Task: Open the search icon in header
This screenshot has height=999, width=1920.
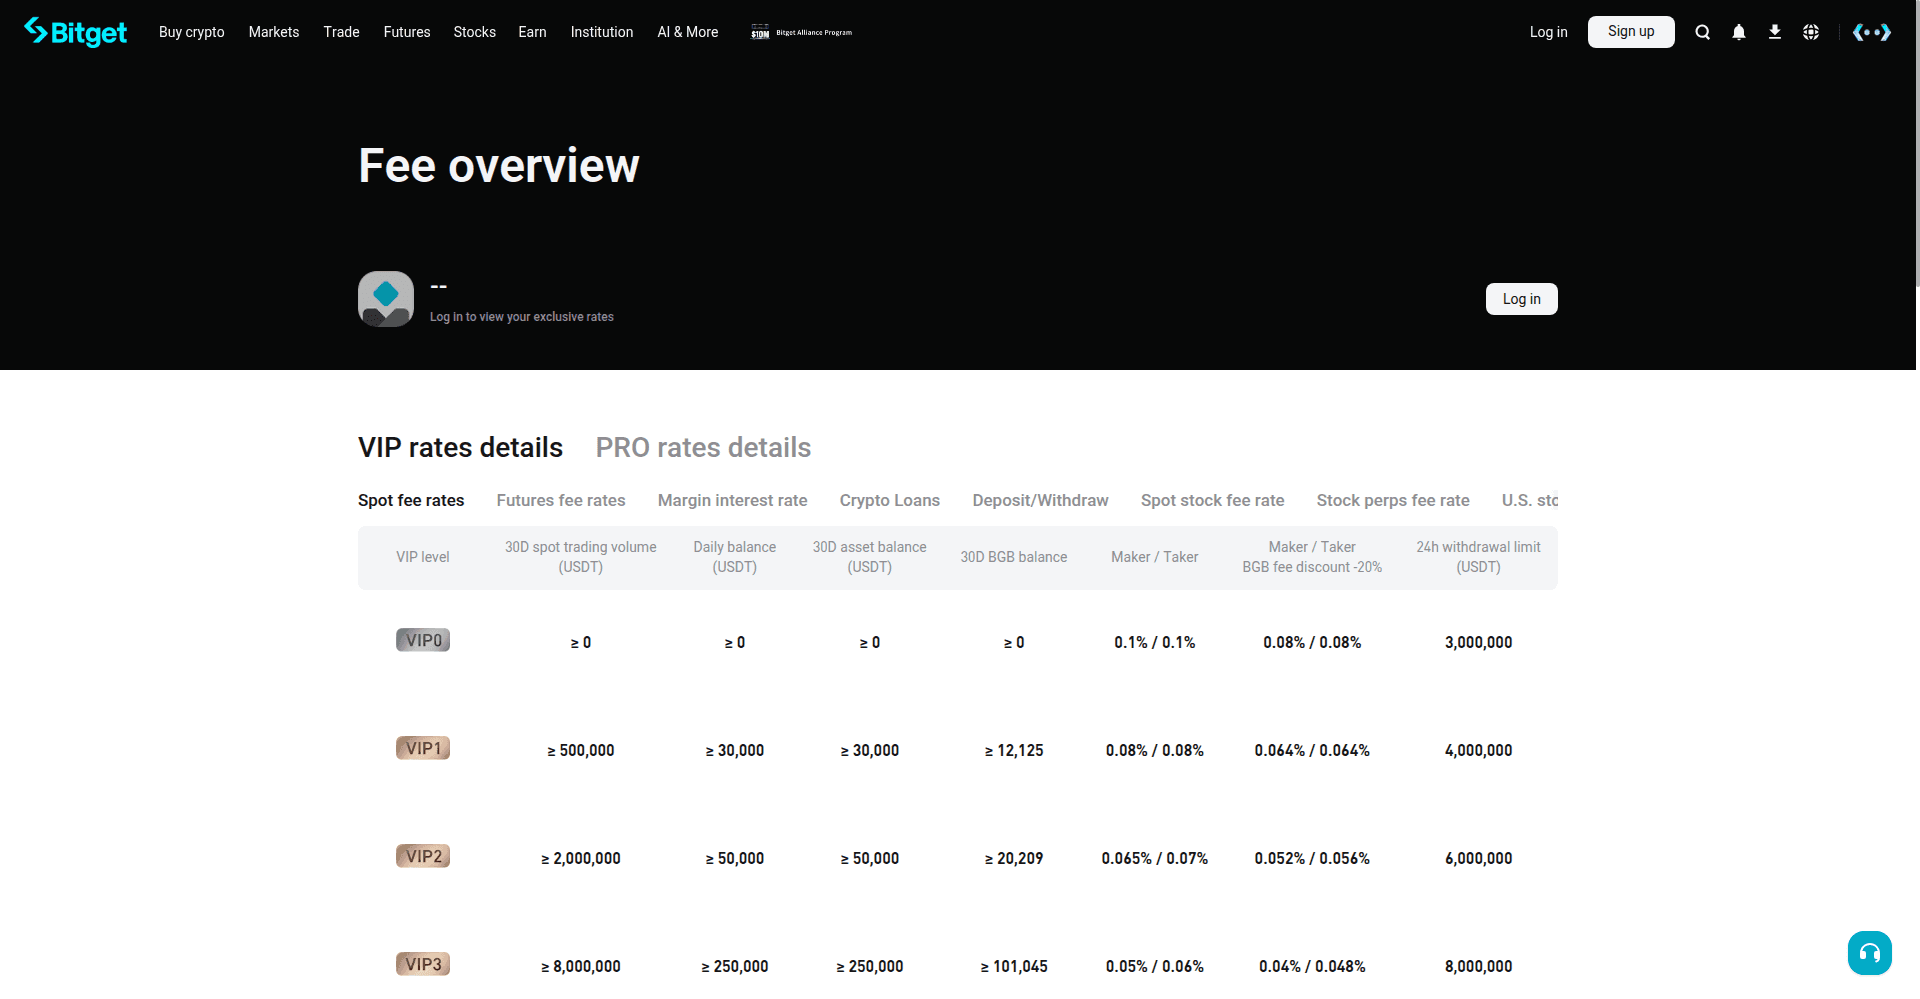Action: click(1702, 32)
